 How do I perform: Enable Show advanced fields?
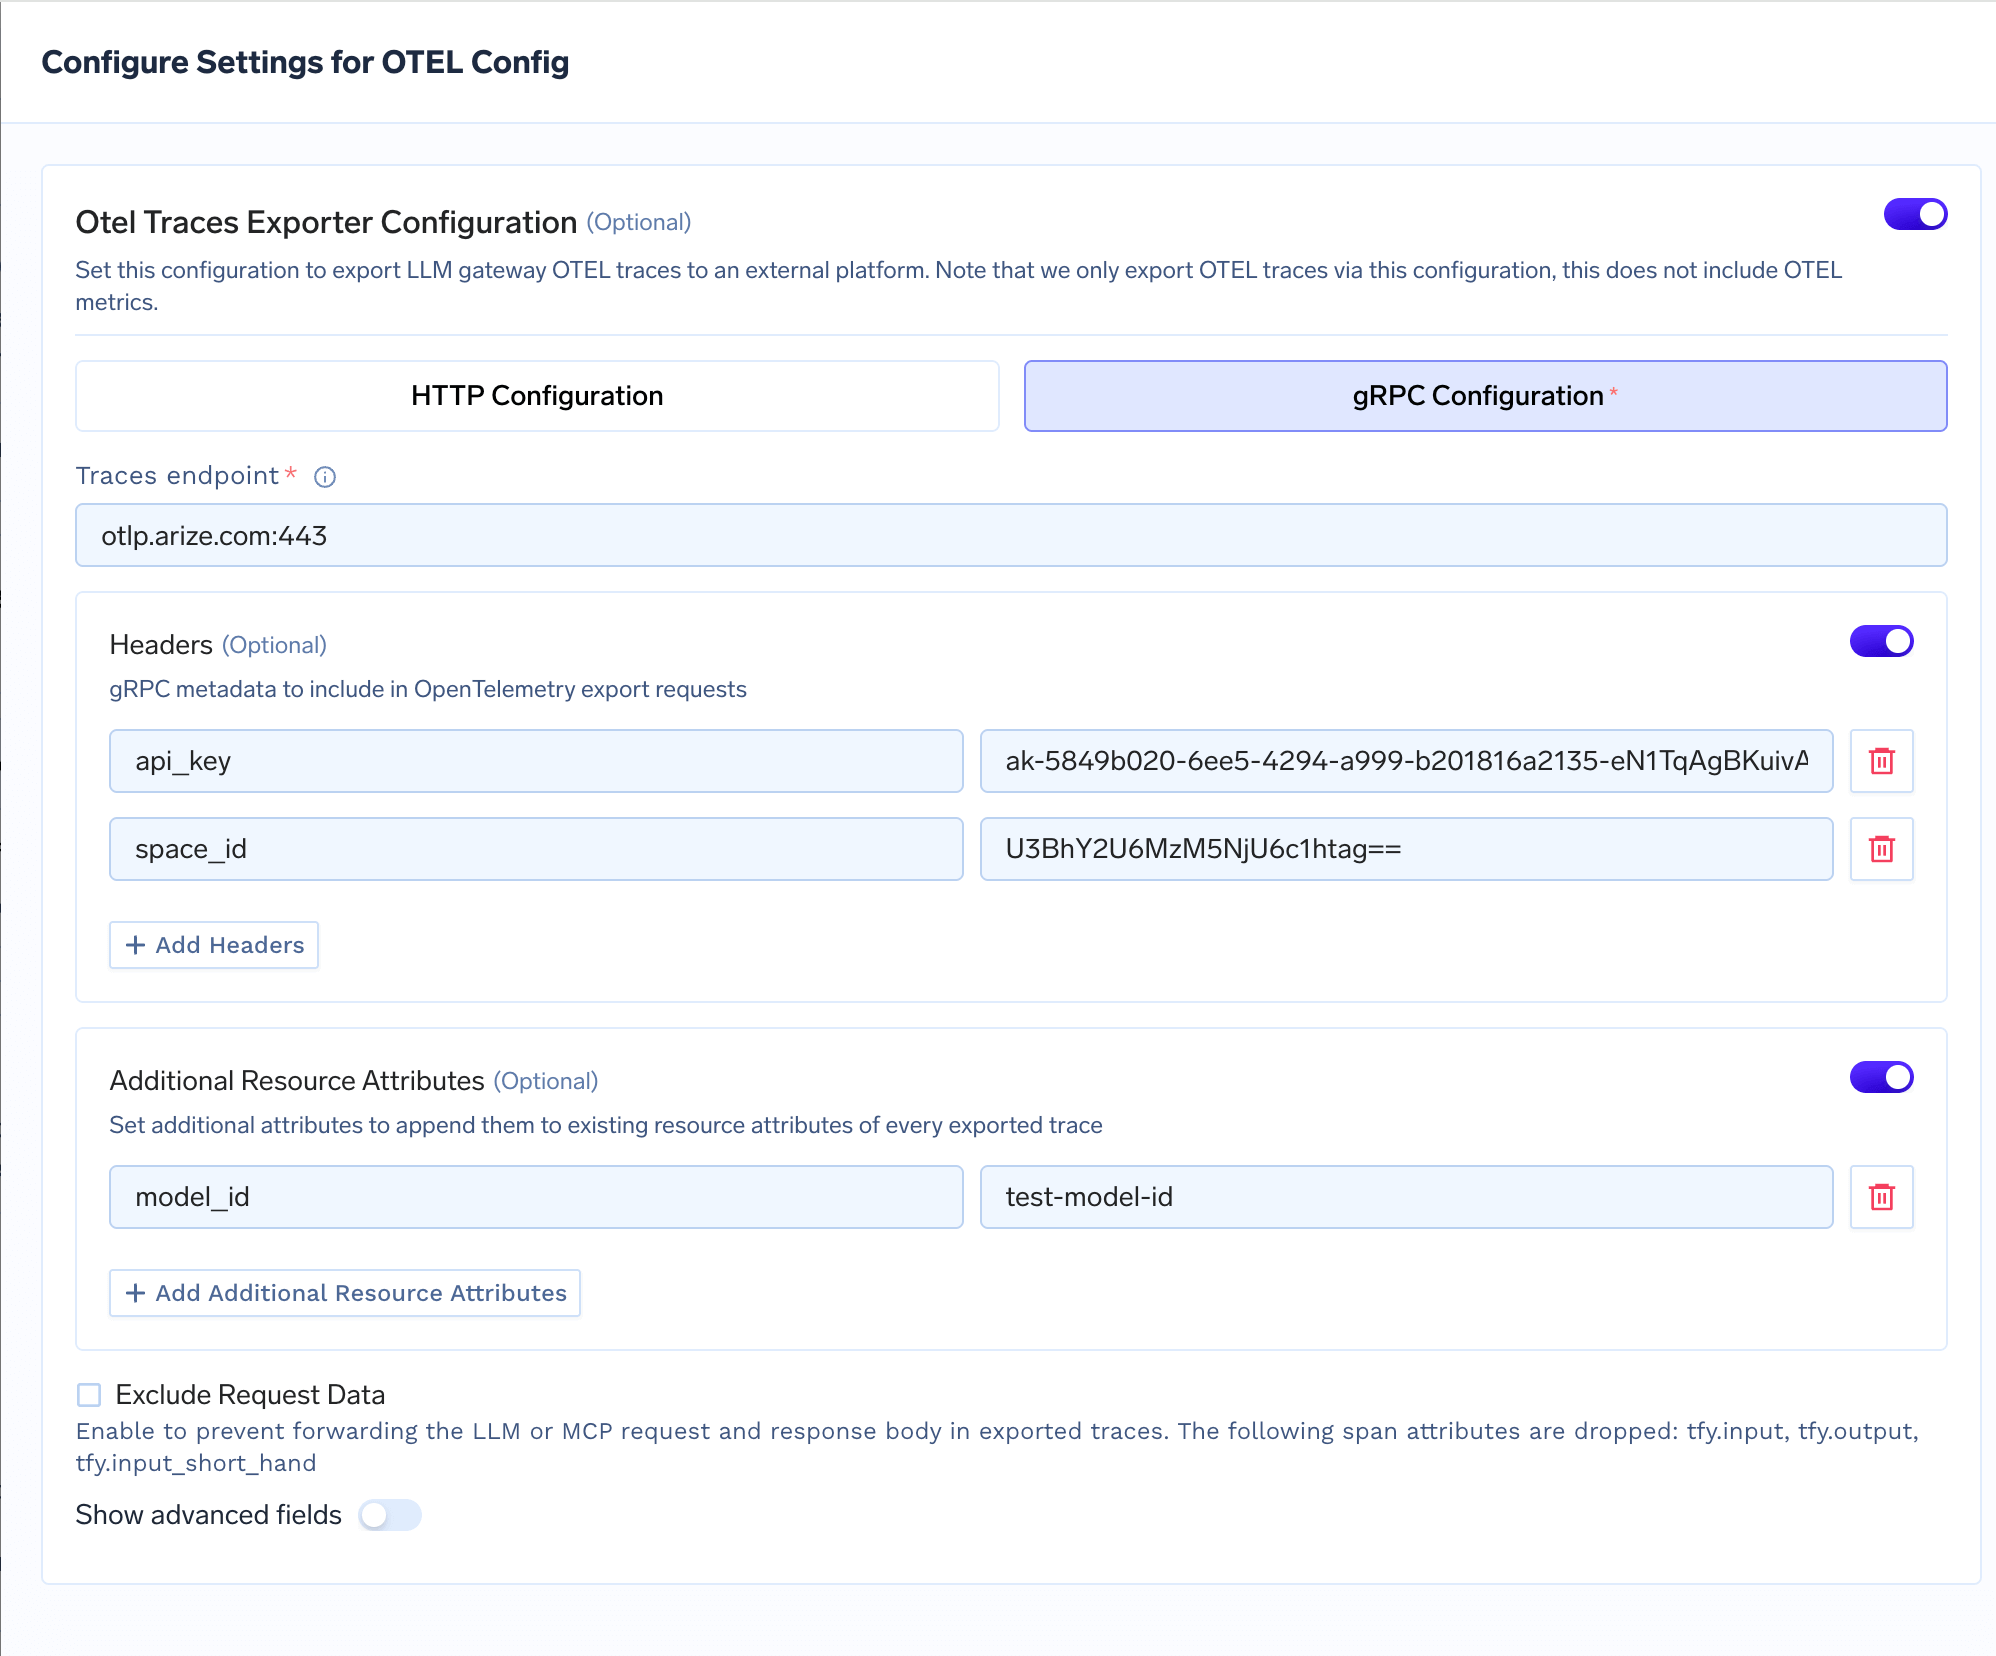pos(389,1515)
